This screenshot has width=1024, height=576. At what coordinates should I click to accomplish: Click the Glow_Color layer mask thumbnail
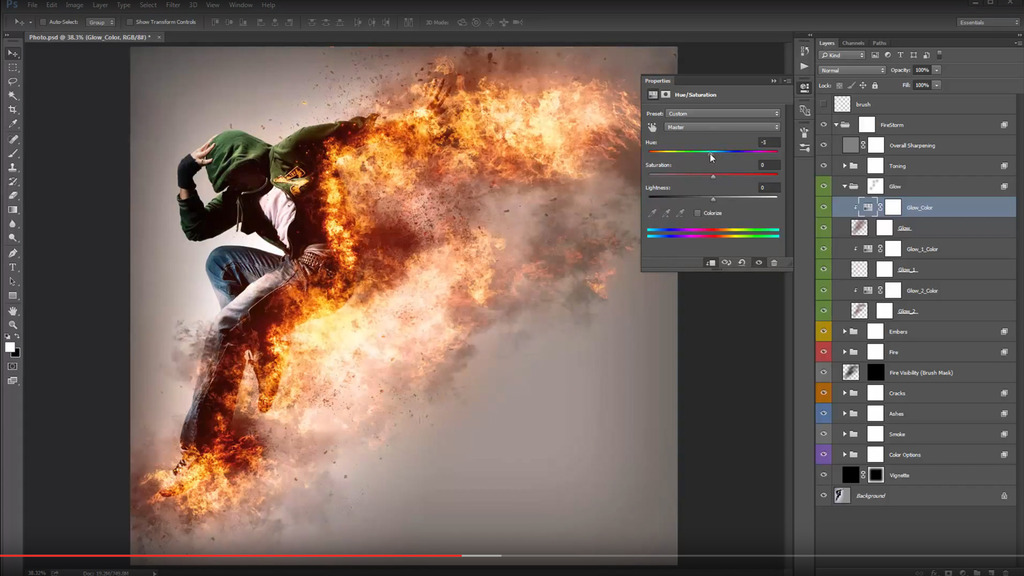[x=893, y=208]
